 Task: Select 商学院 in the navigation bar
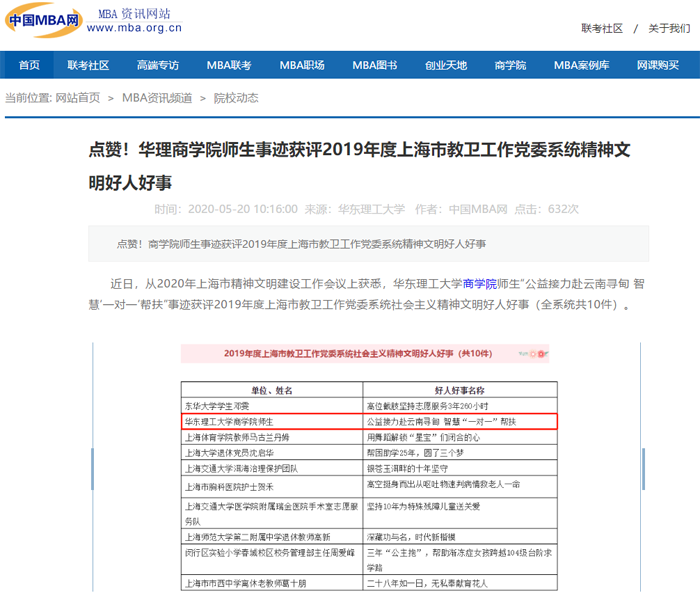coord(510,65)
